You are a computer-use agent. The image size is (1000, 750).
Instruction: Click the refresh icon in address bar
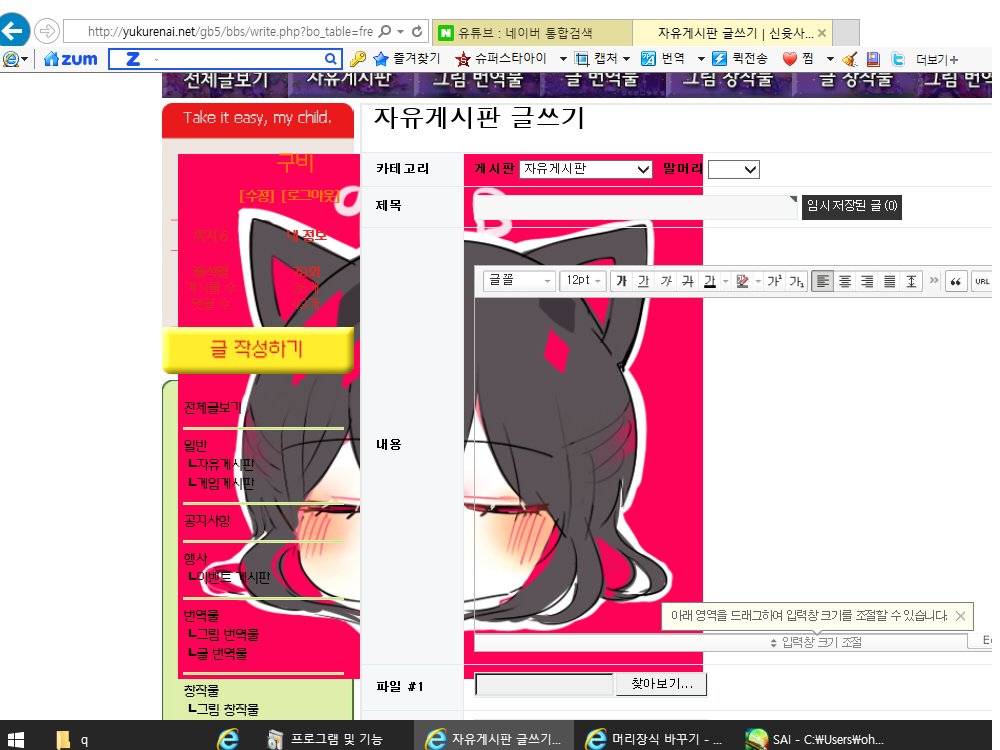click(x=416, y=31)
